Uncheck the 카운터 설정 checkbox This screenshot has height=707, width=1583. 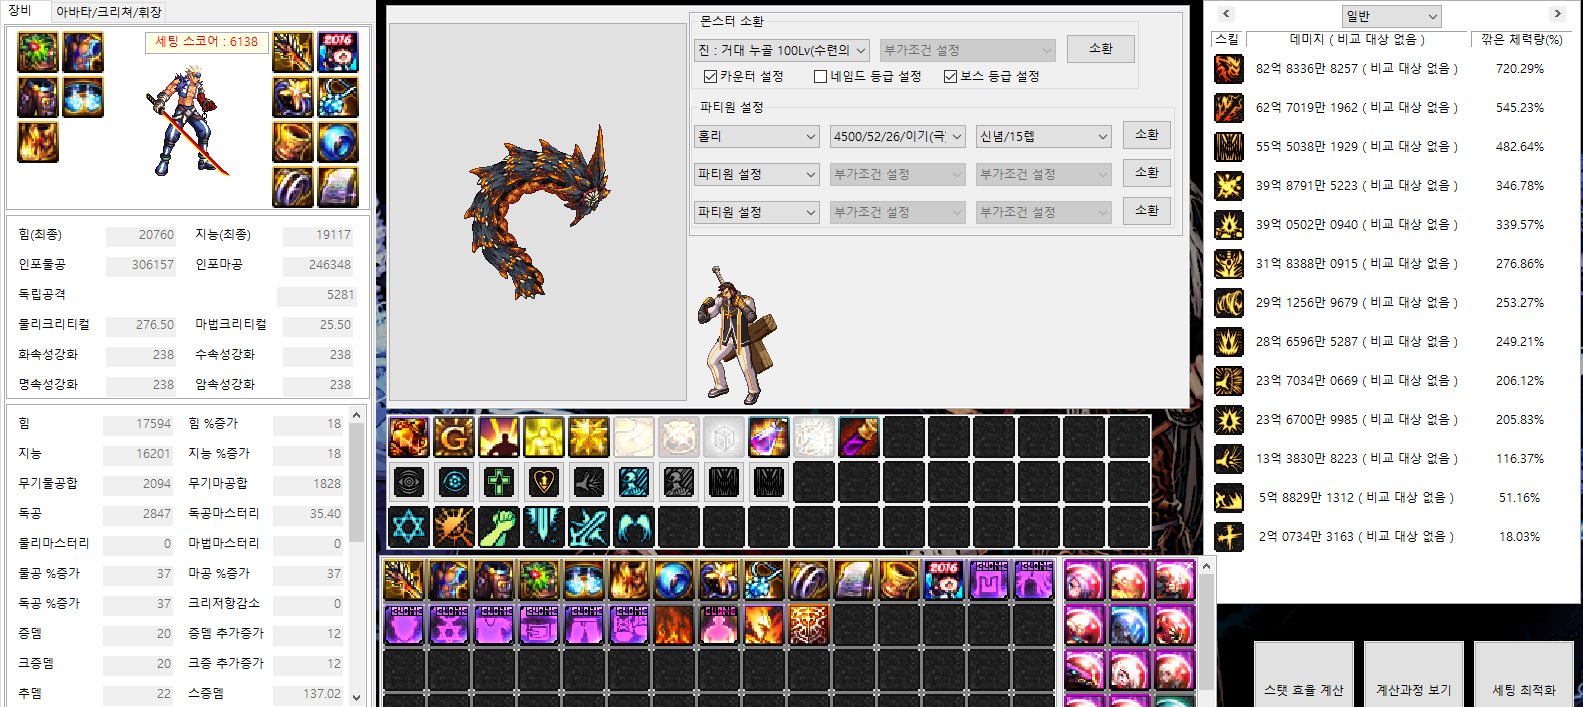click(710, 77)
